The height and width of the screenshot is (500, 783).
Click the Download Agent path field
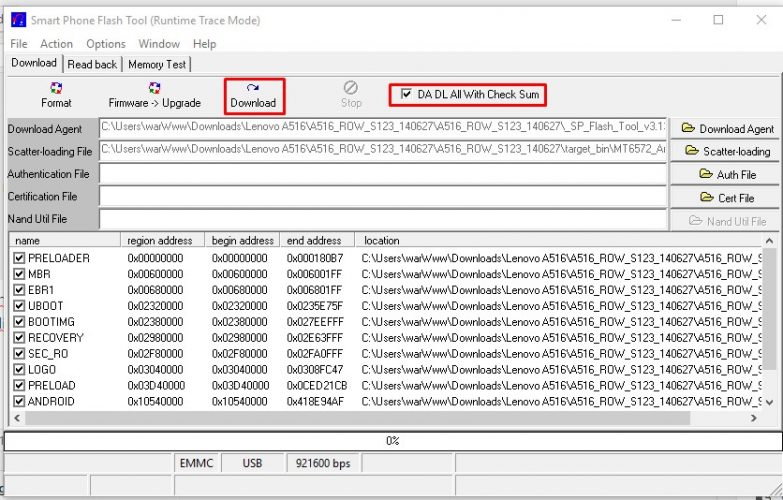point(383,128)
